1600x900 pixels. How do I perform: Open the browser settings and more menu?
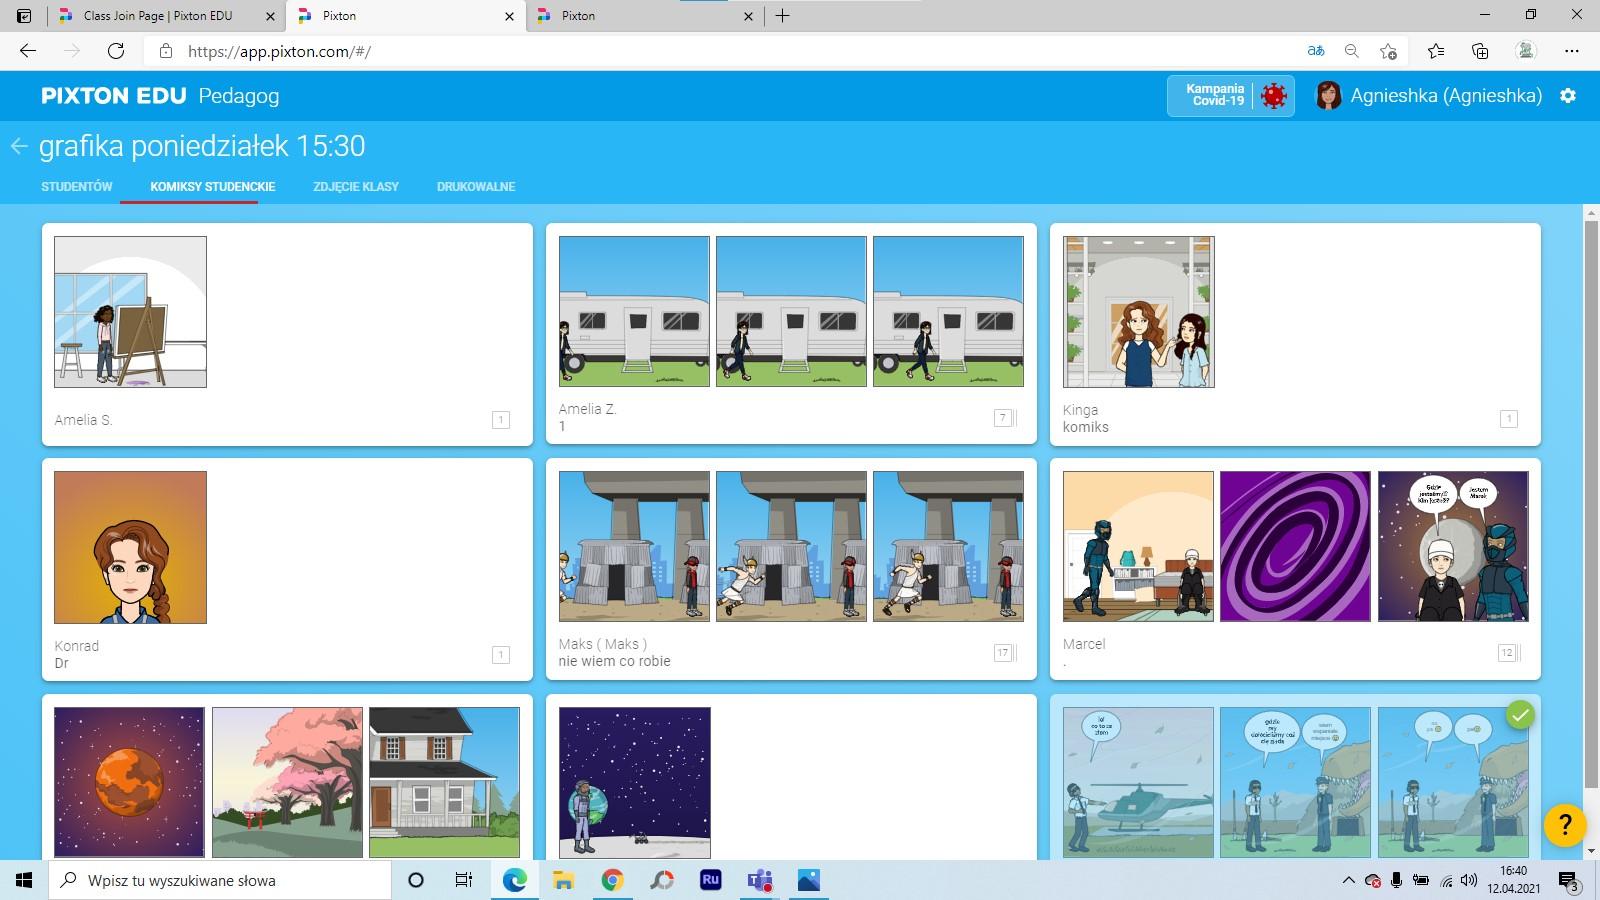1572,51
